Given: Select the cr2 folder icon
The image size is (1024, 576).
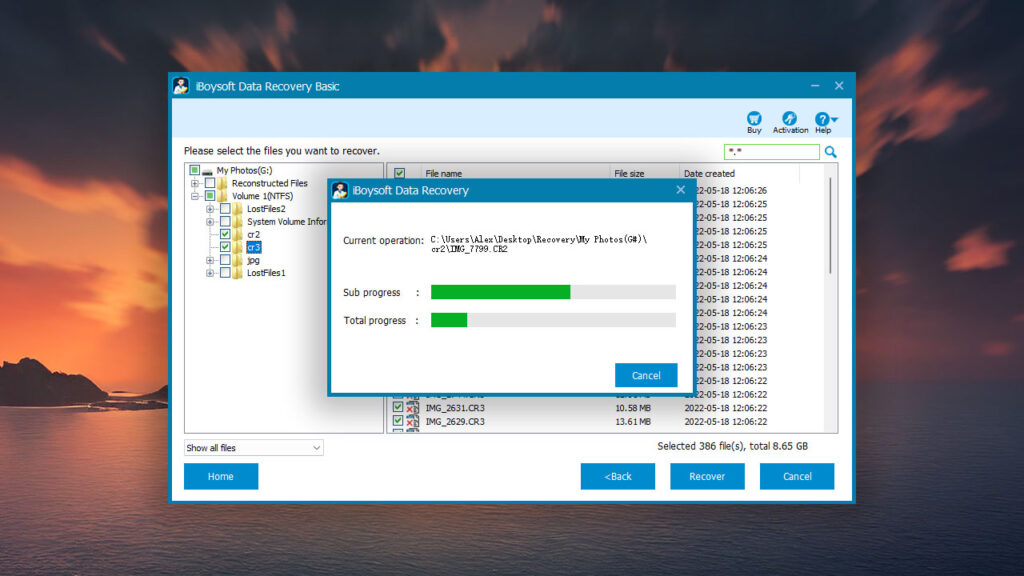Looking at the screenshot, I should click(x=237, y=234).
